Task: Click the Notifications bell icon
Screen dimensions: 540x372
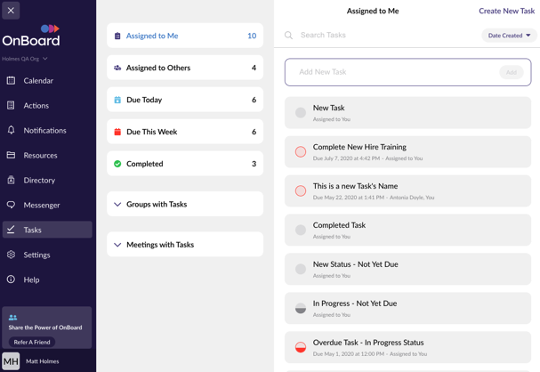Action: click(x=11, y=130)
